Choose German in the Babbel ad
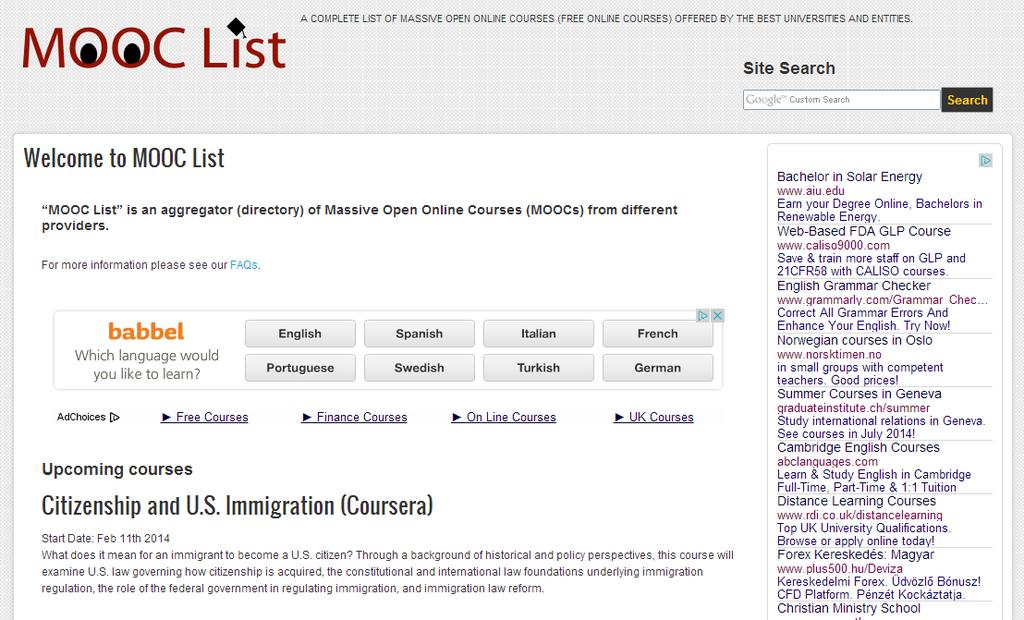The image size is (1024, 620). (x=658, y=368)
